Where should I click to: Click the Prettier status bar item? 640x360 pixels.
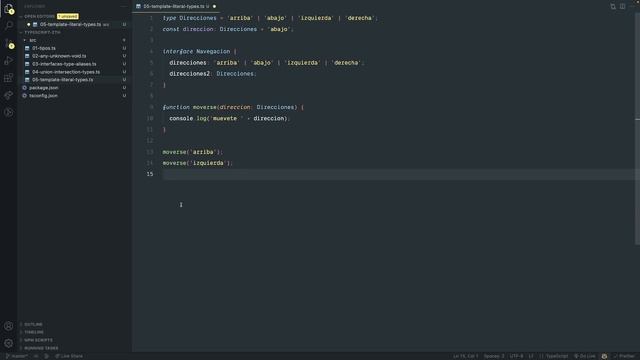click(624, 356)
